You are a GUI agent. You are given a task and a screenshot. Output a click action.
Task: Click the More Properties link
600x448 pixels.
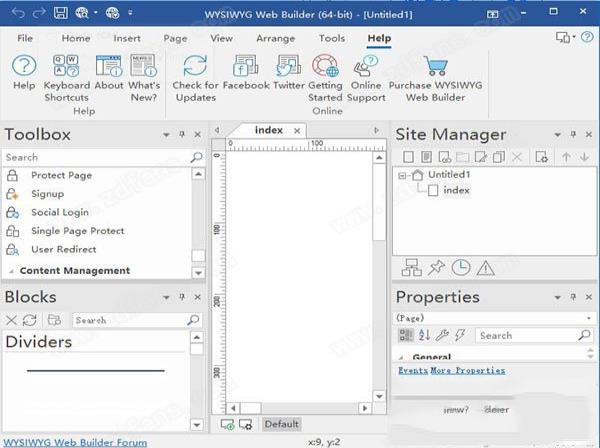[467, 371]
